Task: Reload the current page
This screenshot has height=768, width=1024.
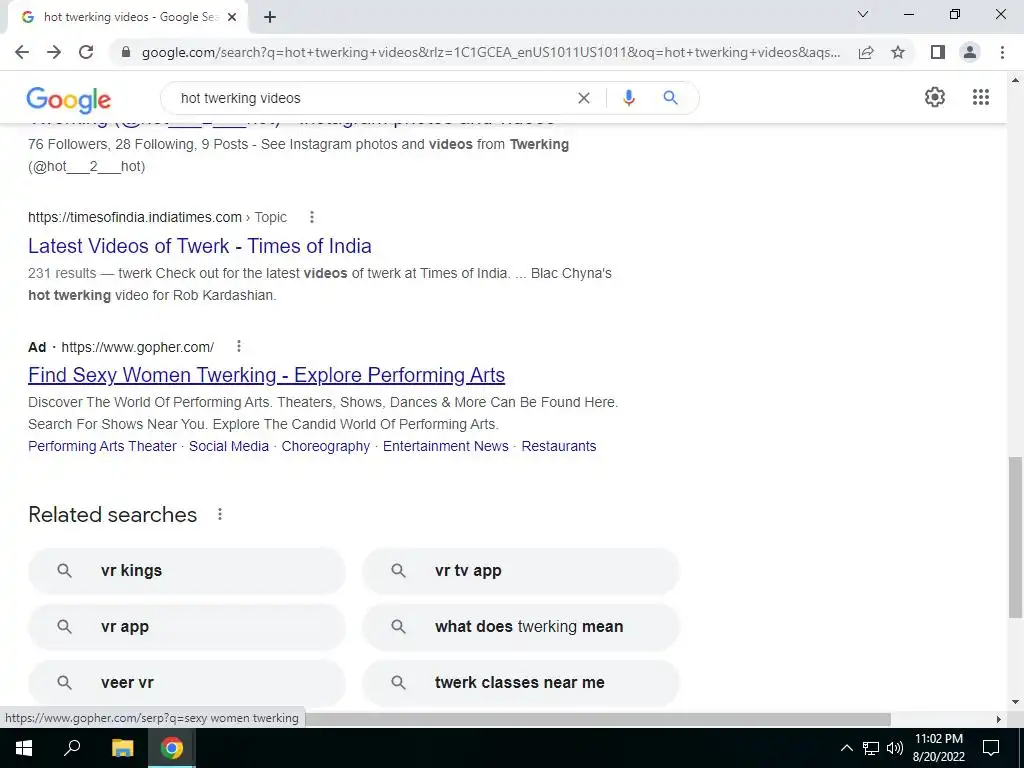Action: pyautogui.click(x=86, y=52)
